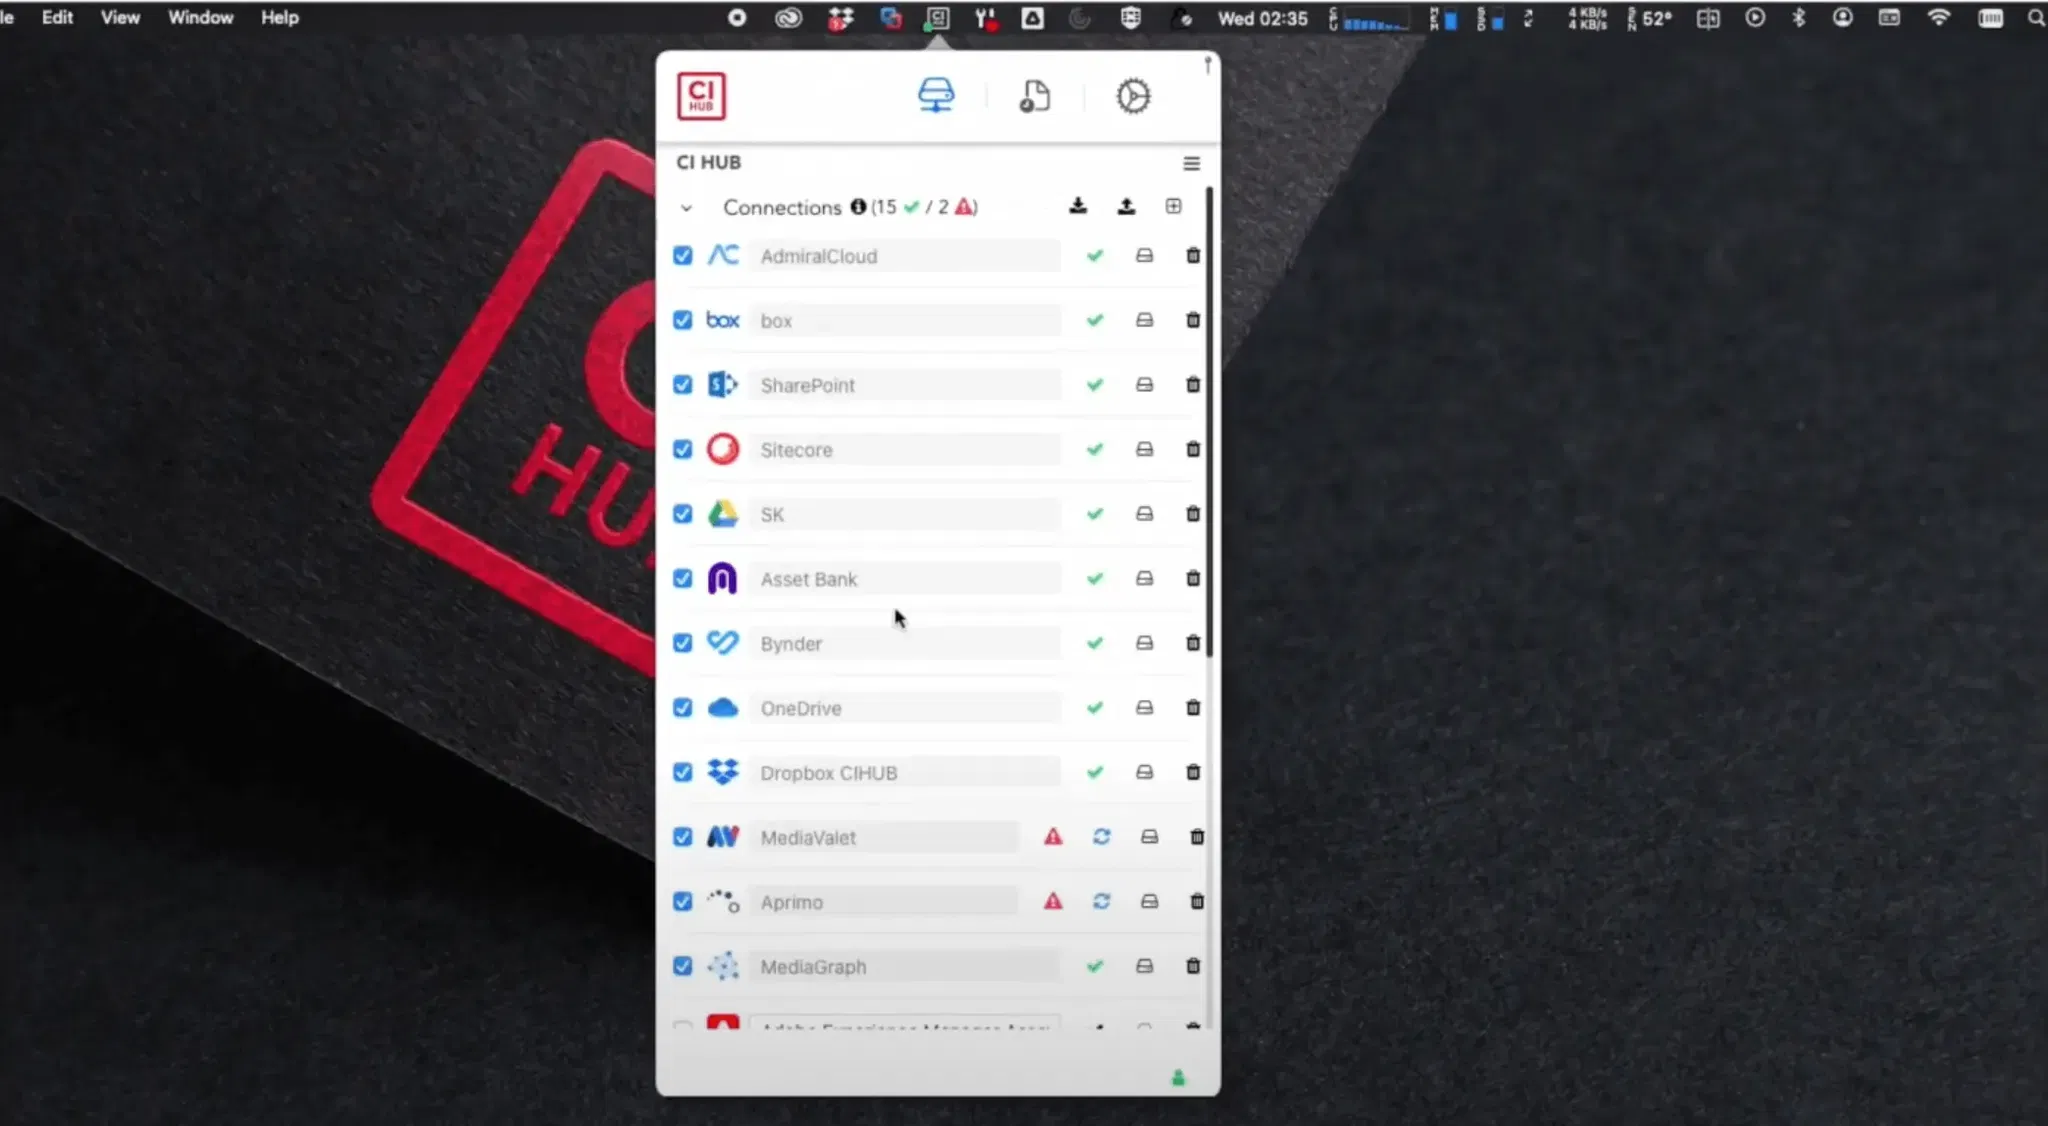Click the Aprimo warning triangle

tap(1053, 902)
